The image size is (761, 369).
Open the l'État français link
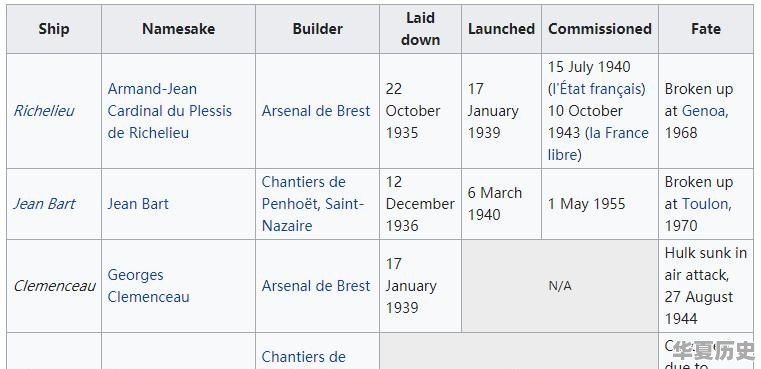click(x=597, y=89)
